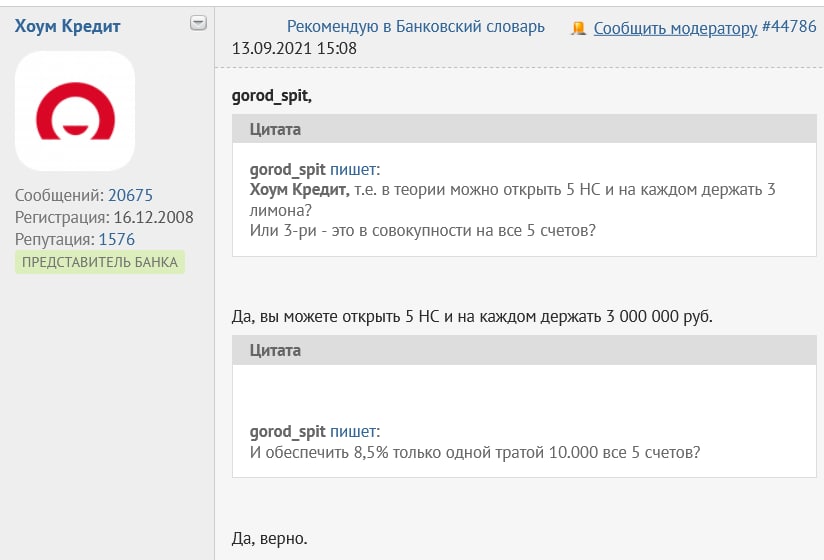Open post number #44786 link

tap(789, 26)
